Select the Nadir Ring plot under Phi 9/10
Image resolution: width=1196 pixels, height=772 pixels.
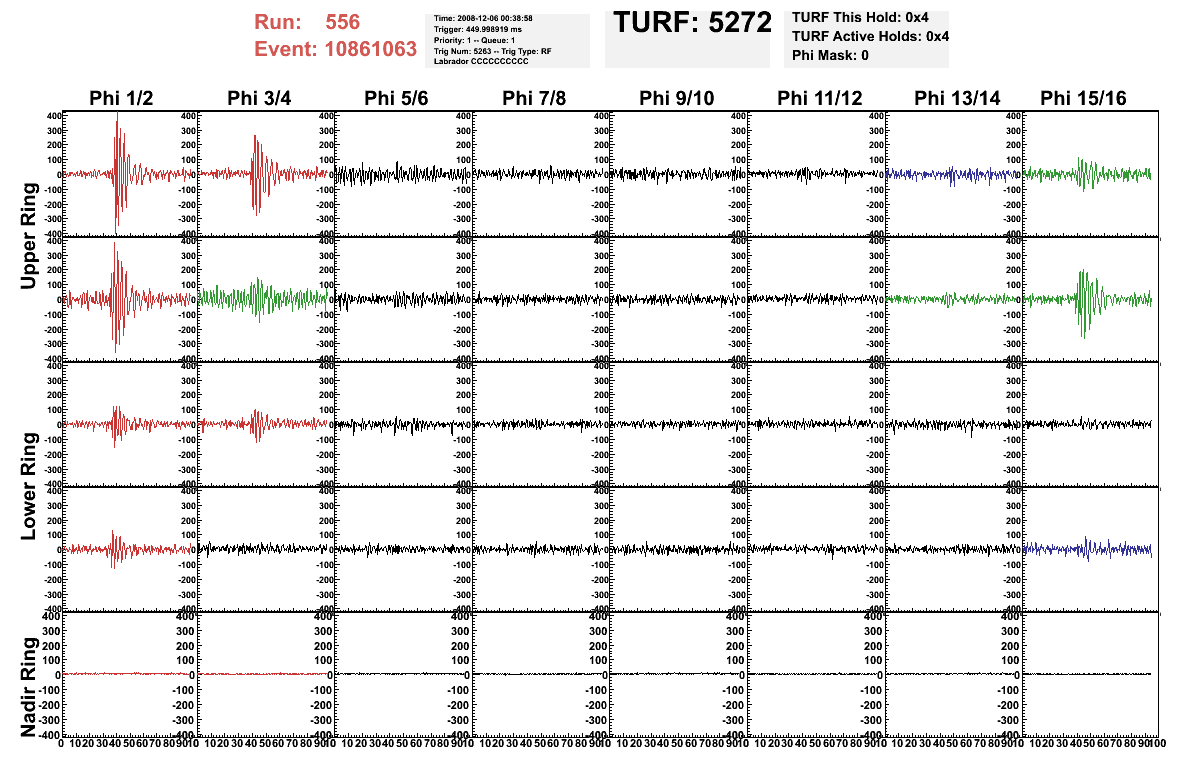[x=679, y=674]
